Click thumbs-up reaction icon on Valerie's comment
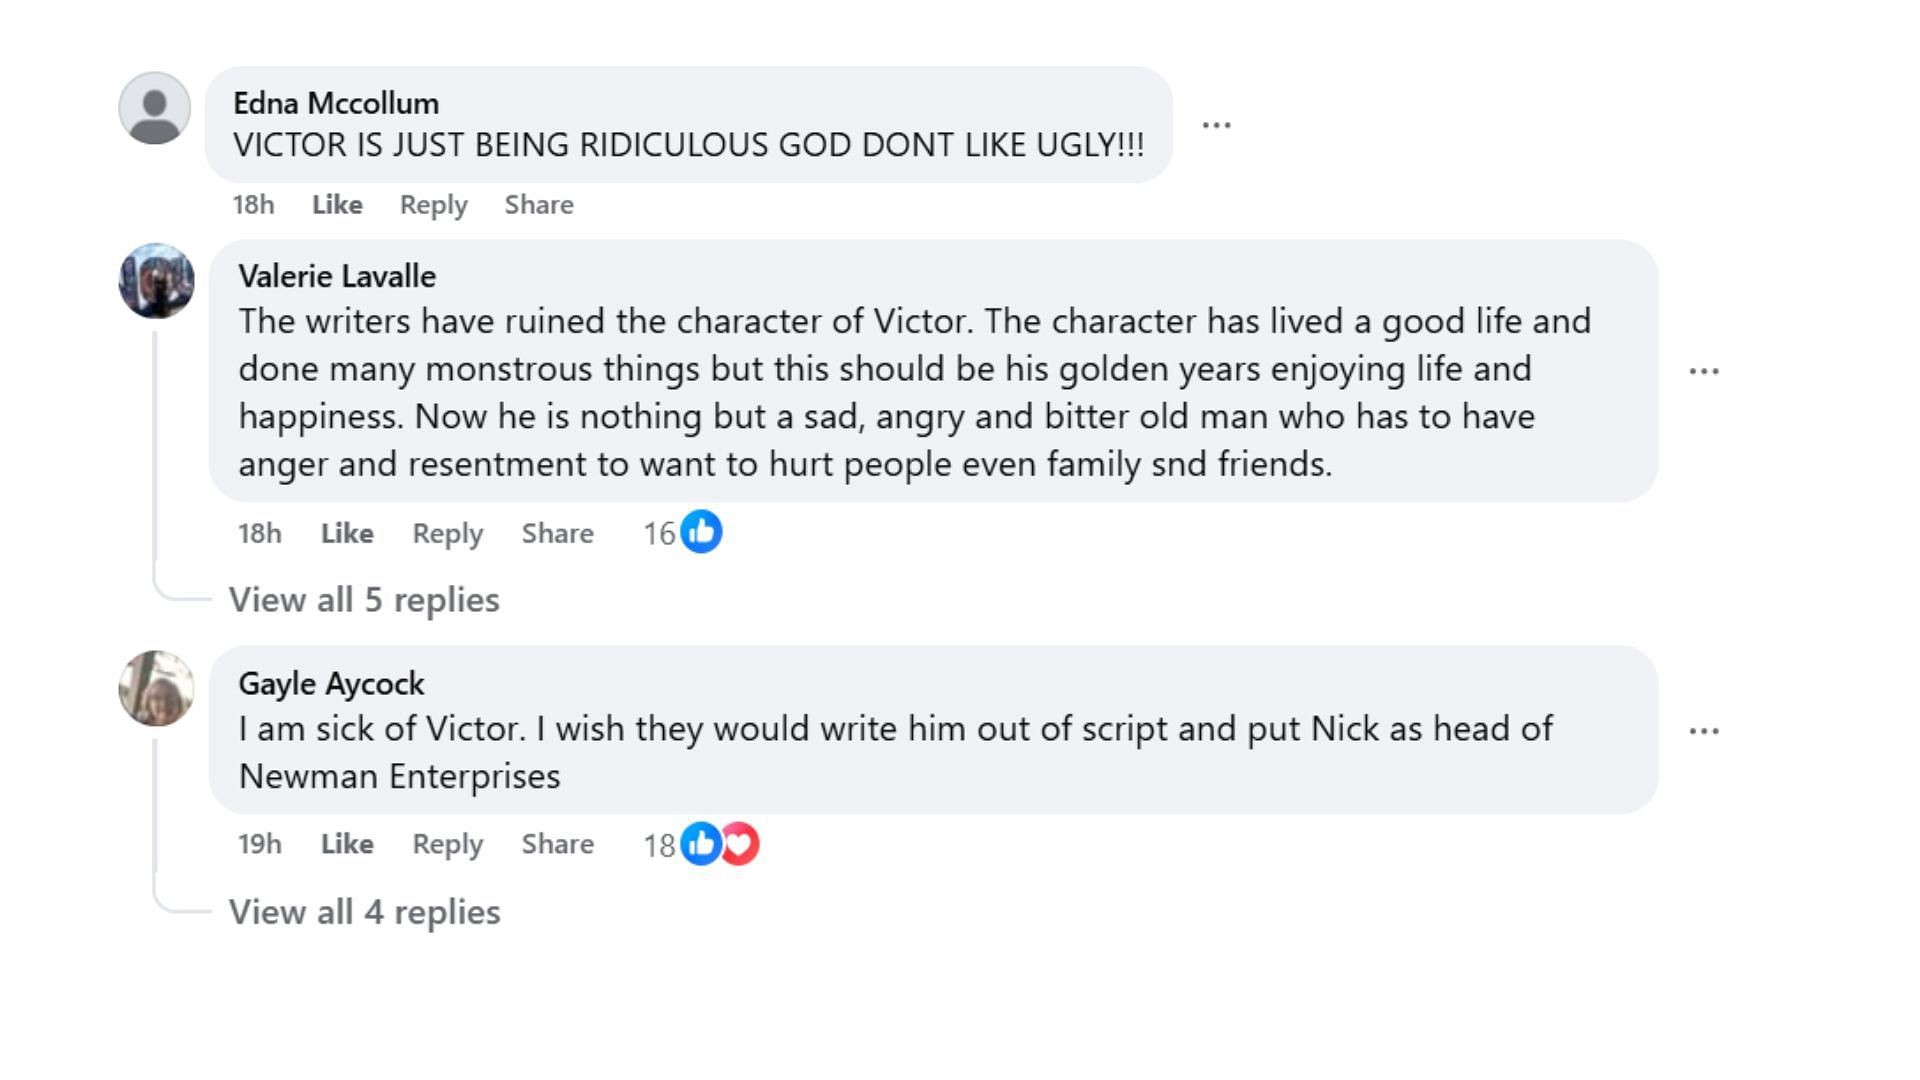1920x1080 pixels. (x=701, y=532)
